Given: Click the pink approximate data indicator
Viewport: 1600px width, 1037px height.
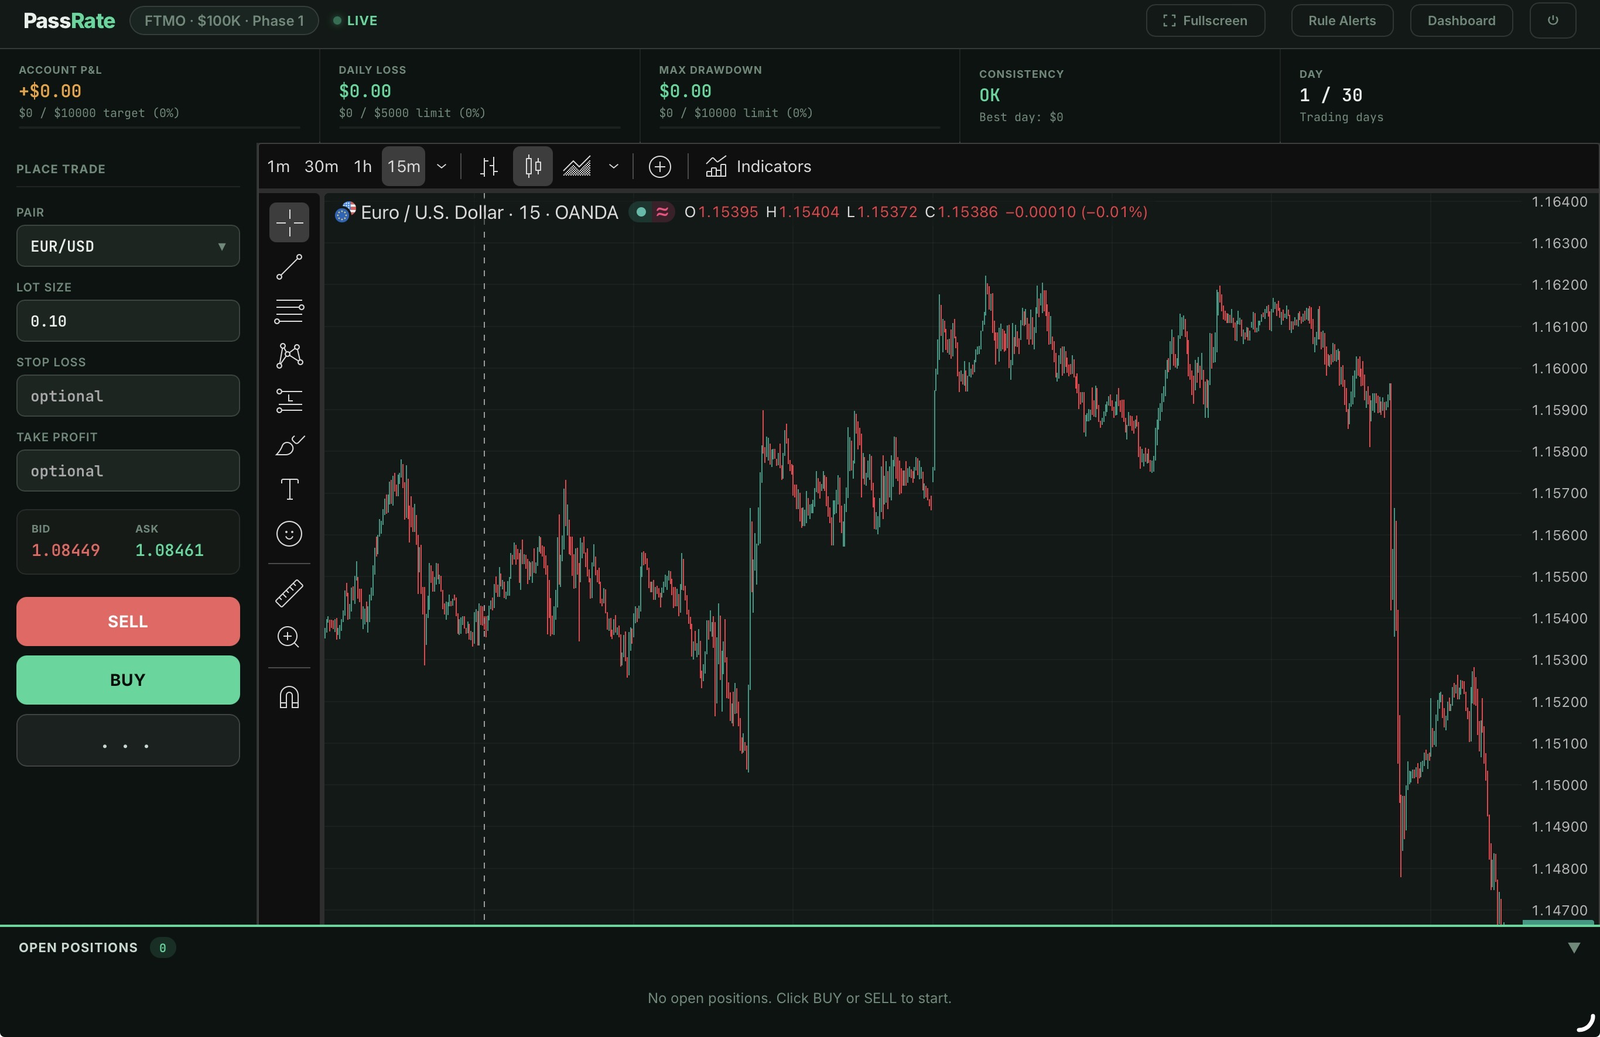Looking at the screenshot, I should (662, 212).
